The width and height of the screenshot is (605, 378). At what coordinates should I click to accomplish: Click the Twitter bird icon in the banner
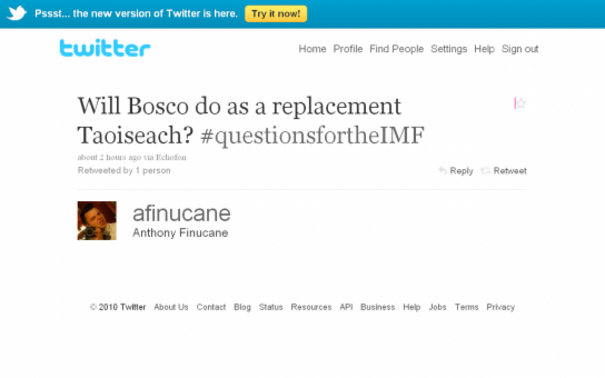(17, 13)
